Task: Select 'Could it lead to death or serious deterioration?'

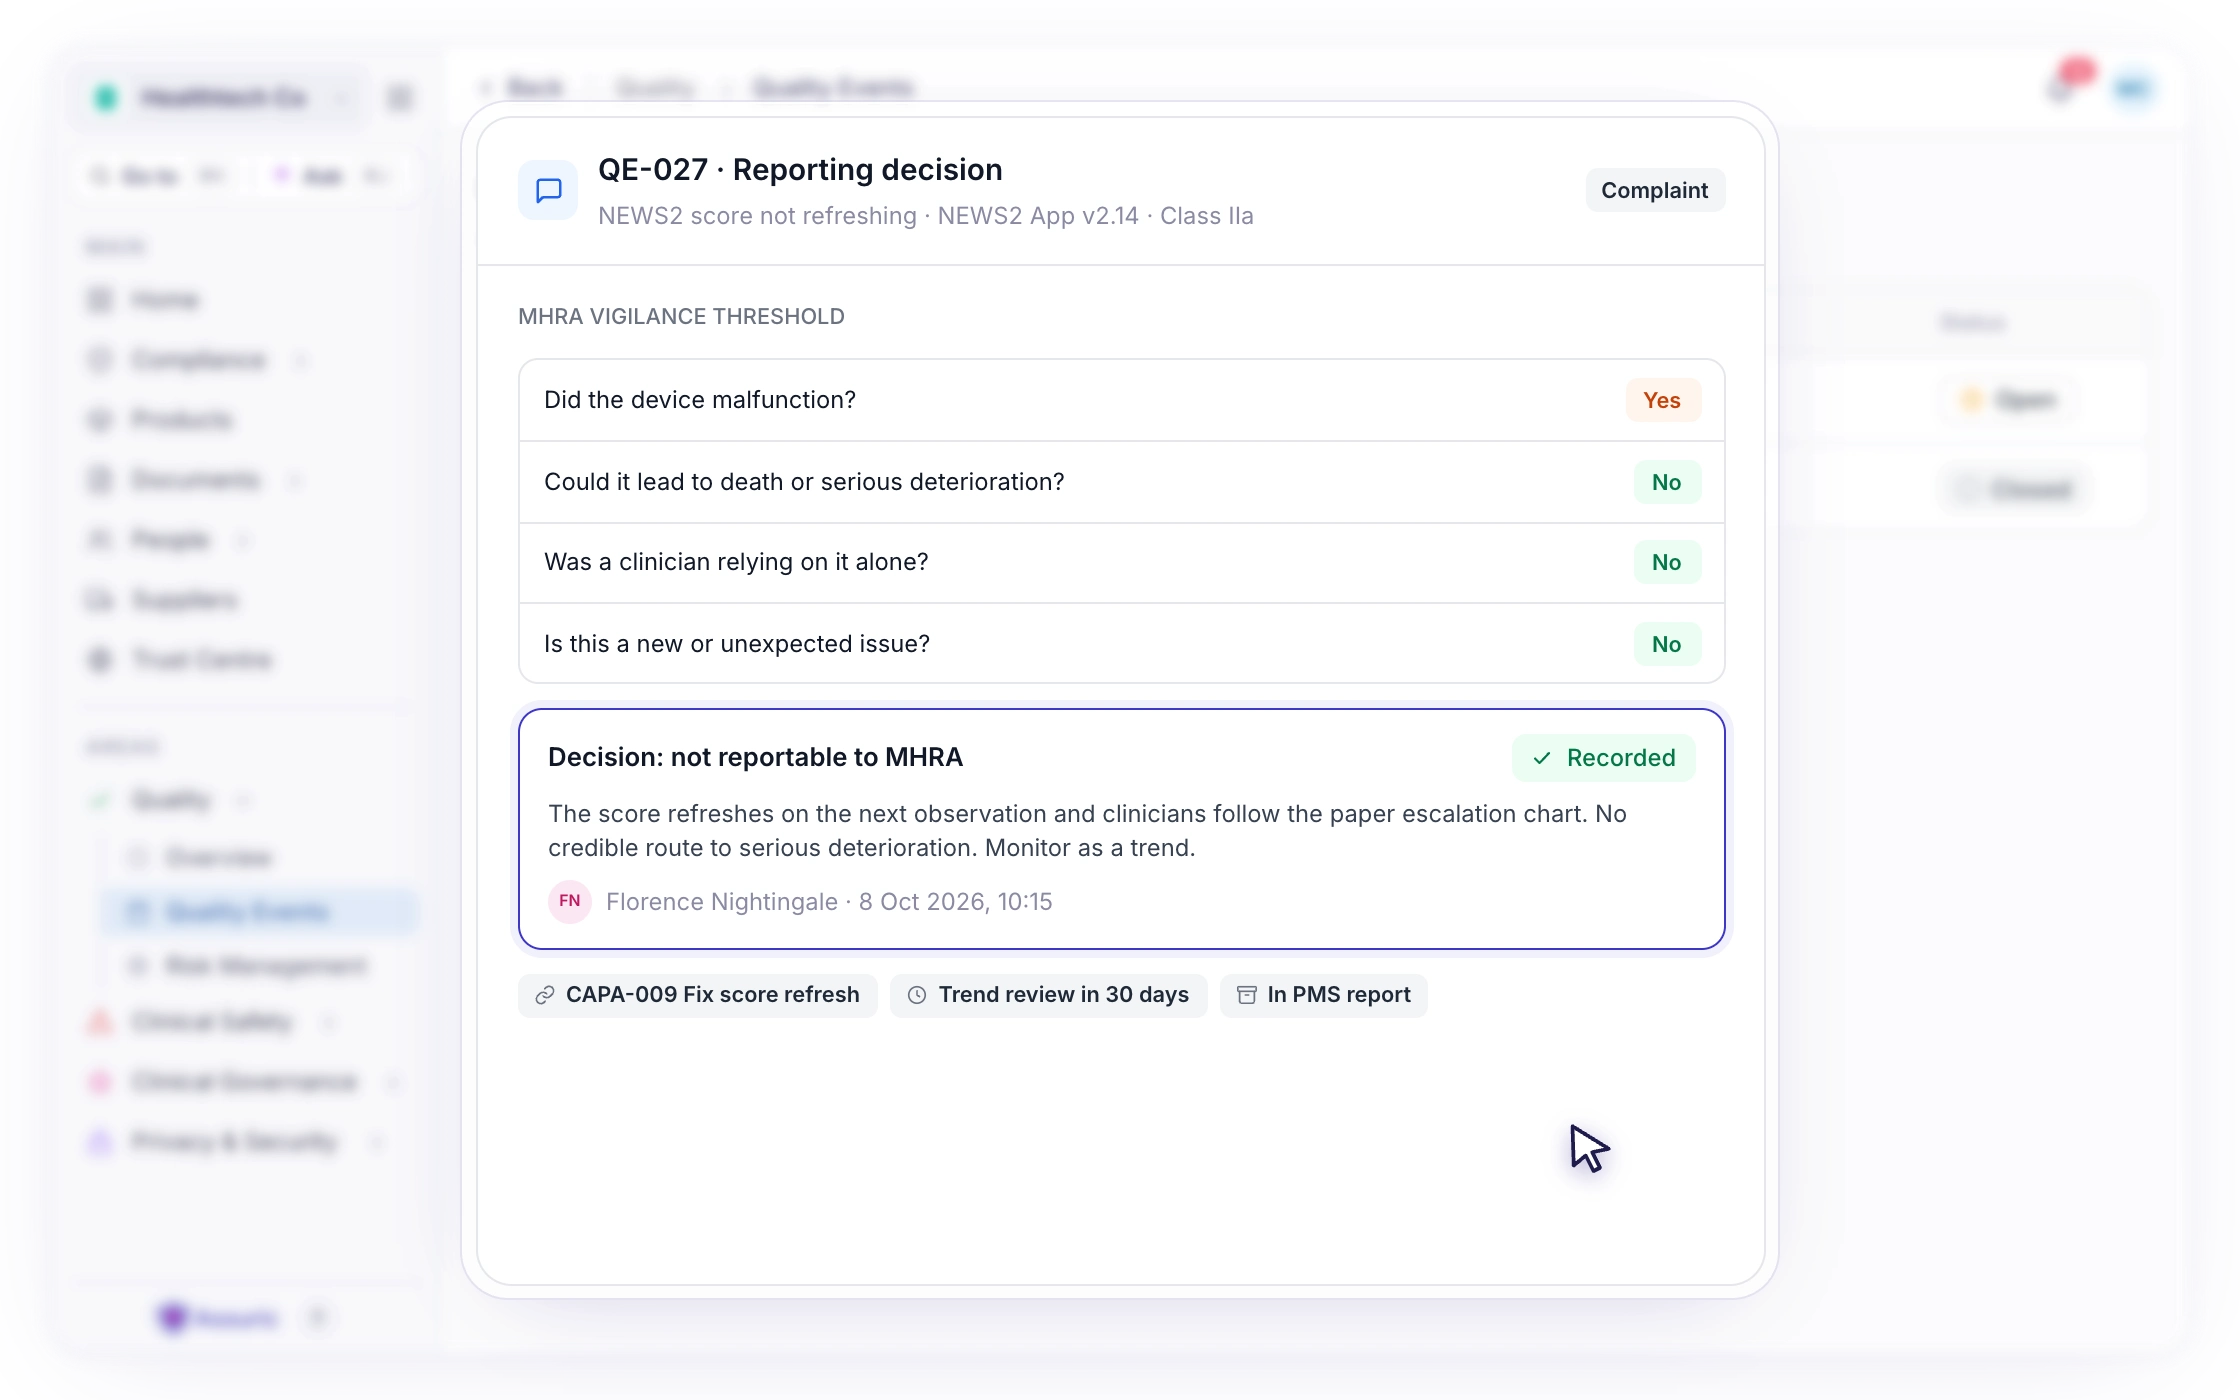Action: point(1122,482)
